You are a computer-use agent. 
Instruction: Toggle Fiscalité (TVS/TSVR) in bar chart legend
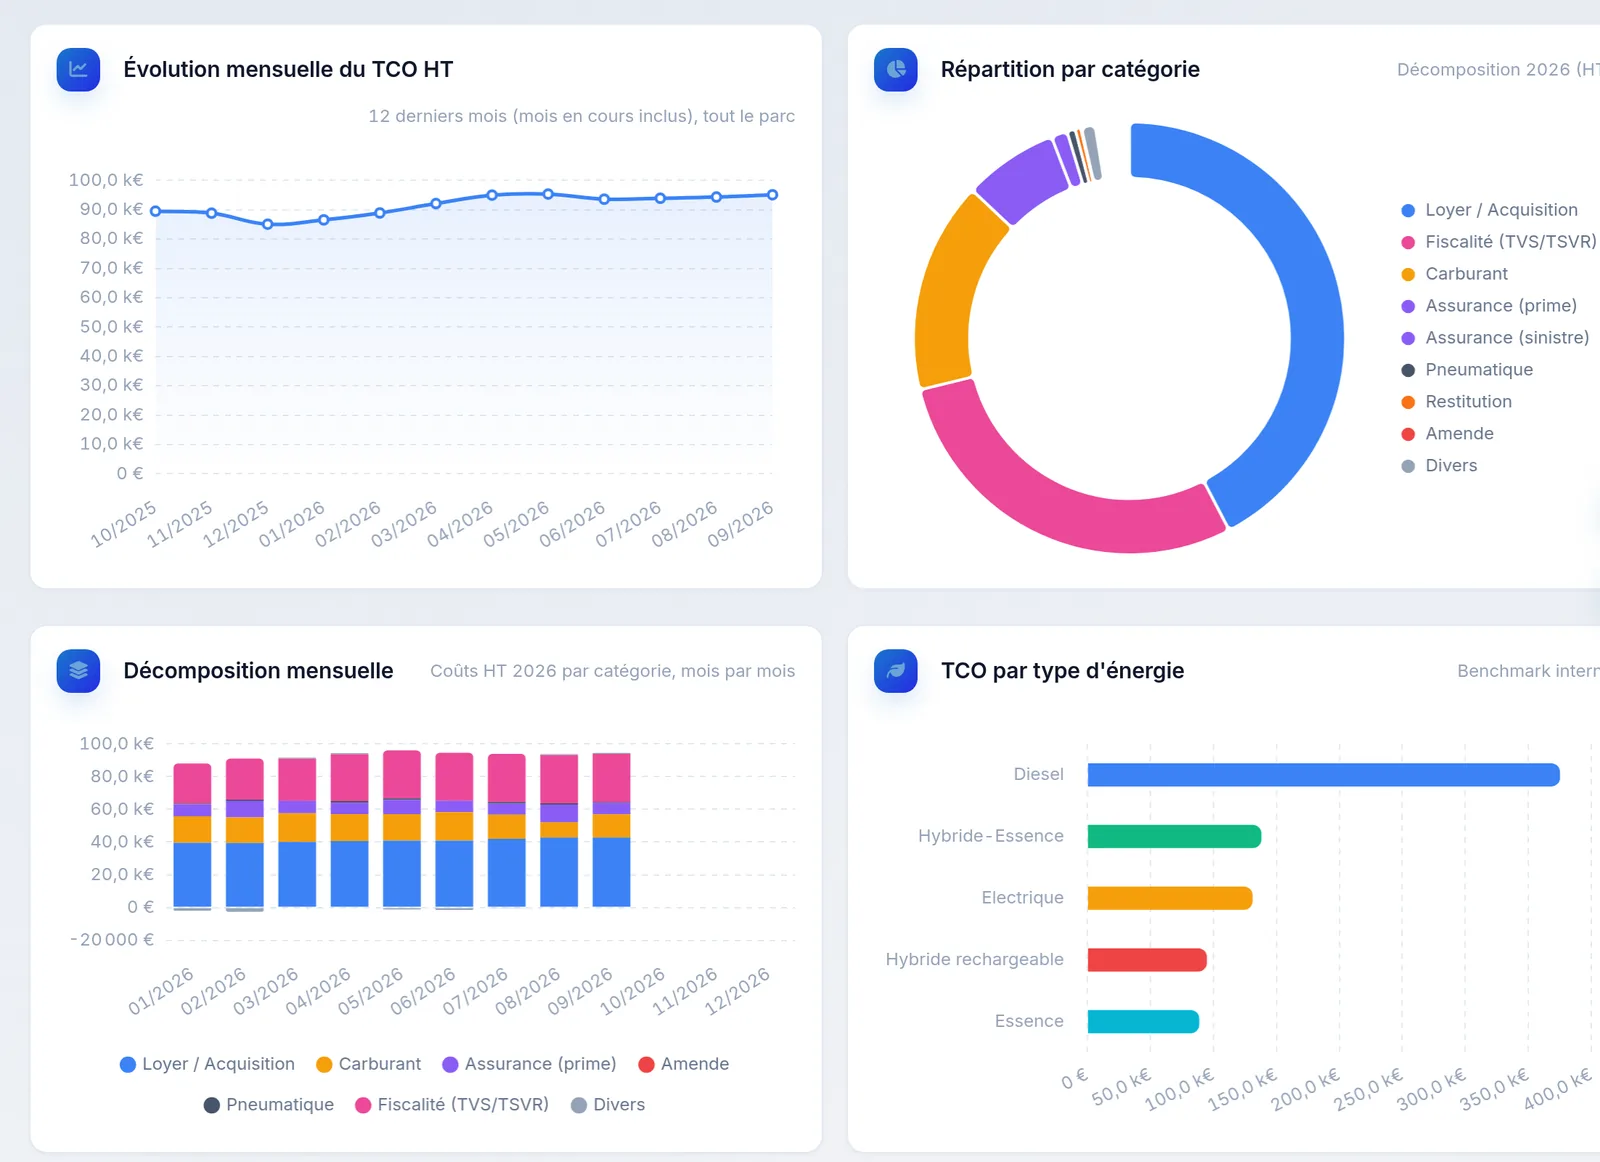[452, 1105]
